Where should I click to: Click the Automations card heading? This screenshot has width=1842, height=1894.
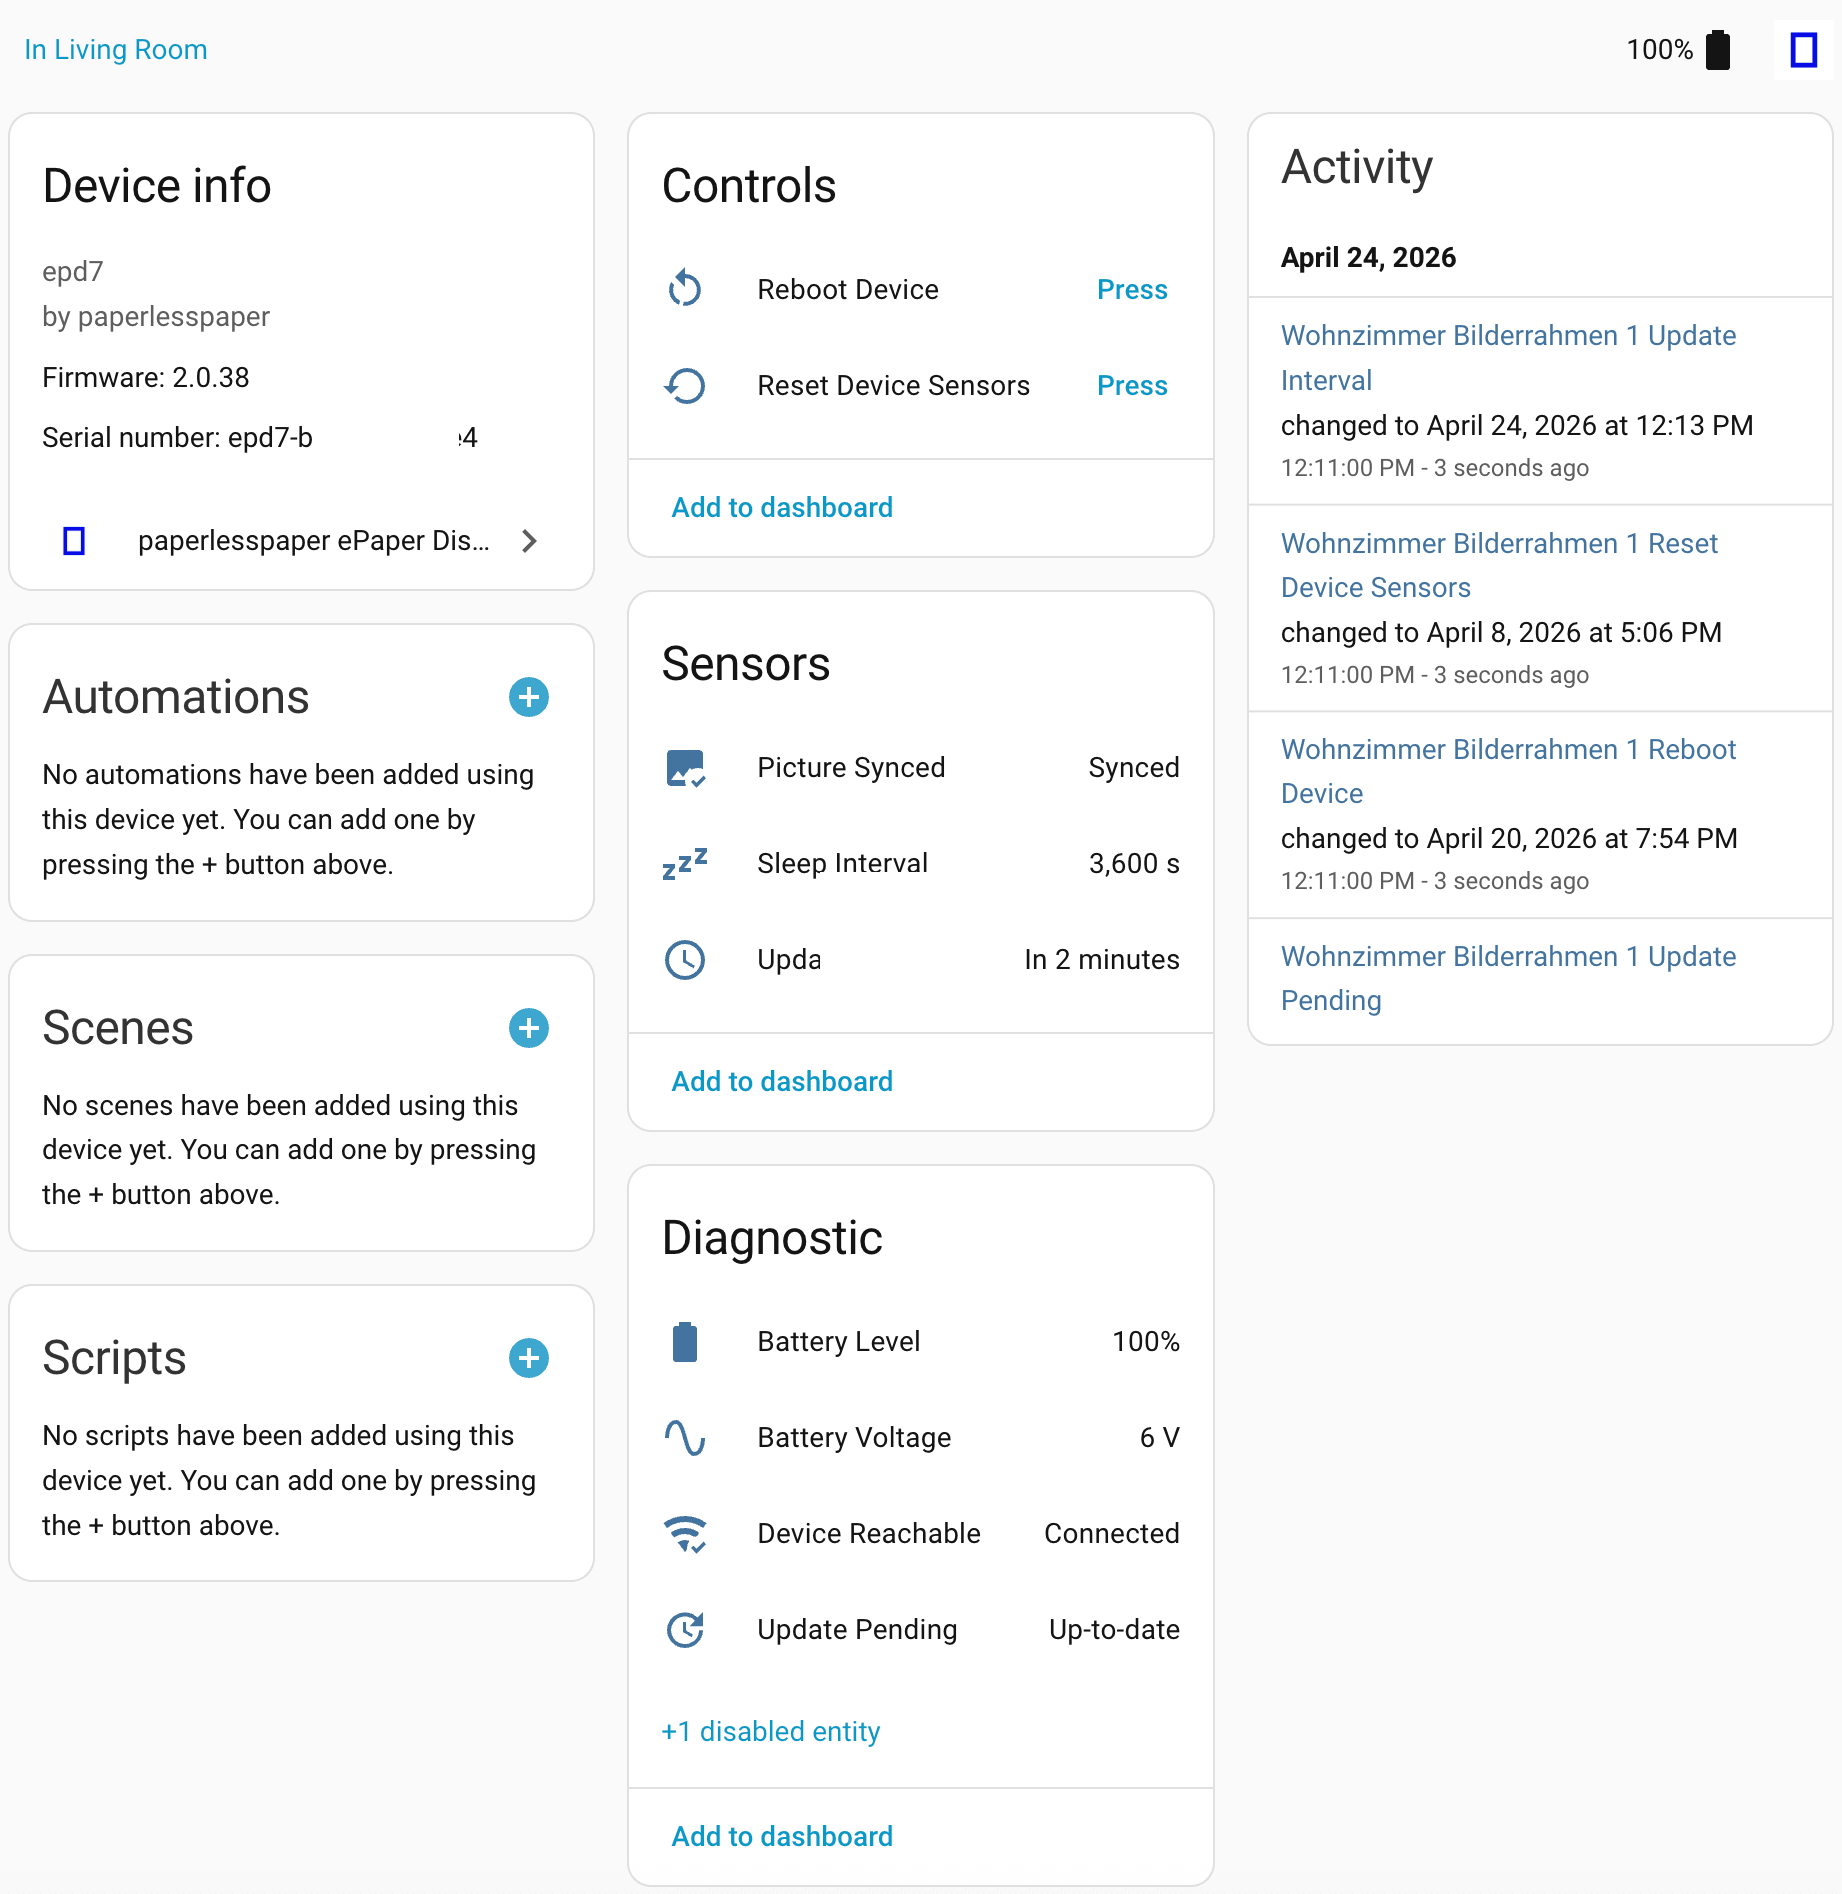(x=176, y=697)
